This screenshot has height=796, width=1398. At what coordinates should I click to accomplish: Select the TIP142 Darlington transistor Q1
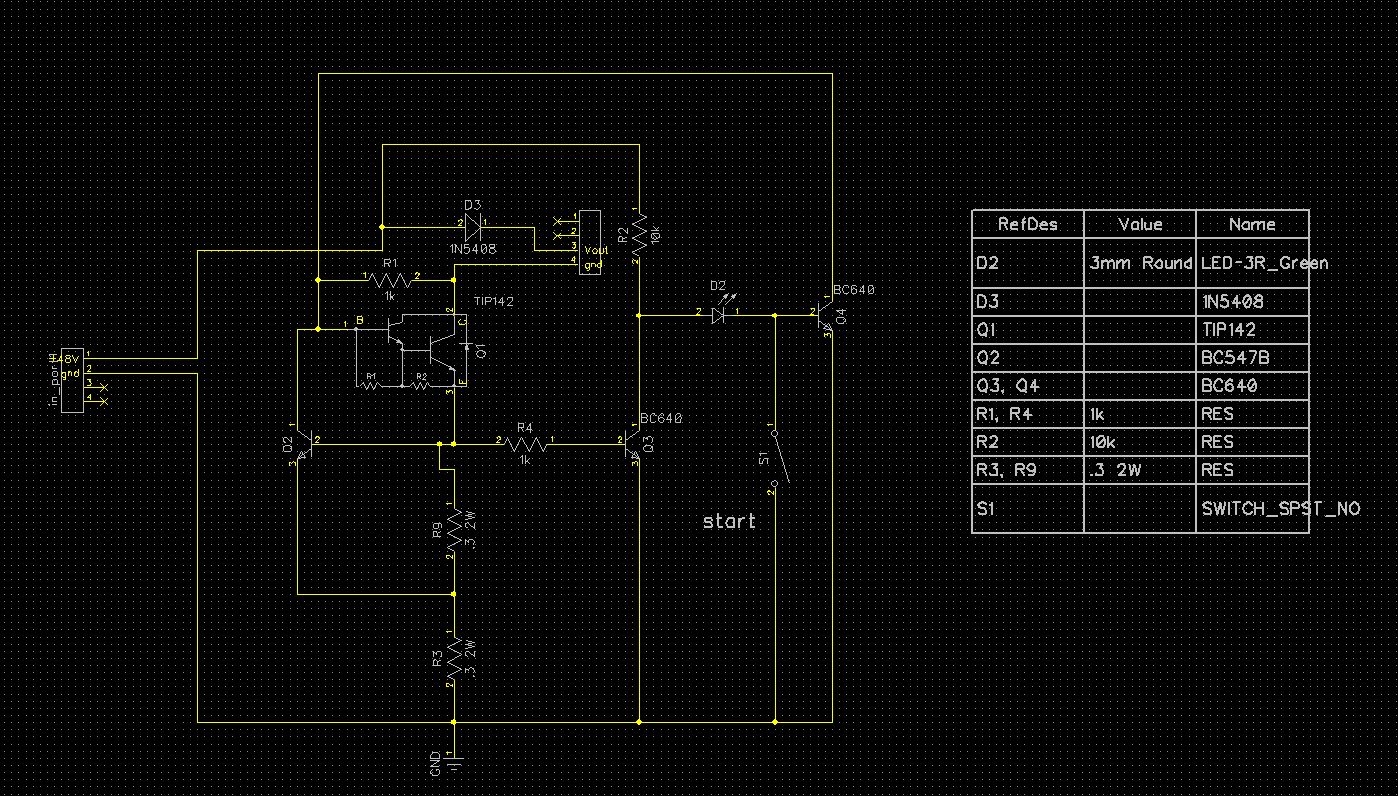(420, 350)
